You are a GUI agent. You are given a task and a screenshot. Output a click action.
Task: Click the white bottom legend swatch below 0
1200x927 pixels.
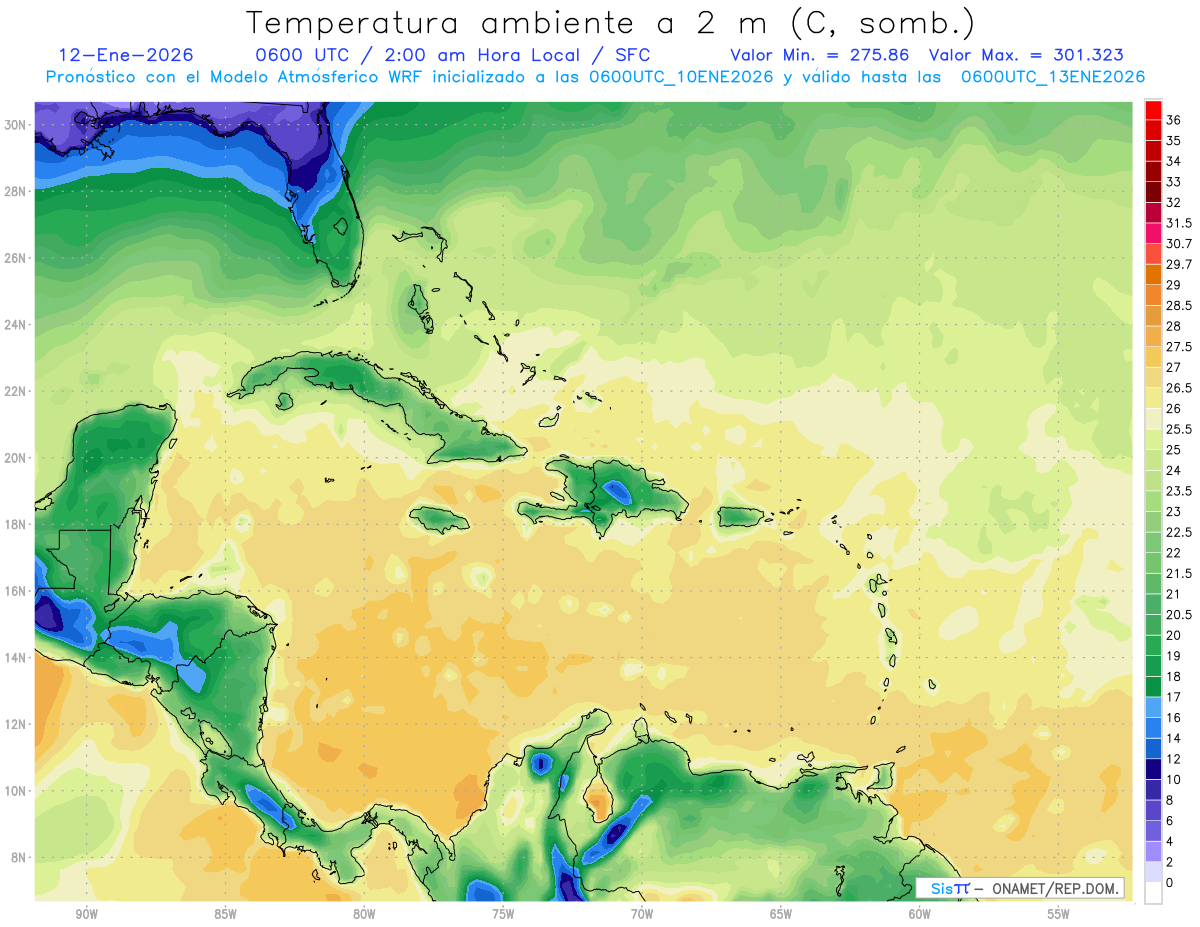pyautogui.click(x=1153, y=893)
